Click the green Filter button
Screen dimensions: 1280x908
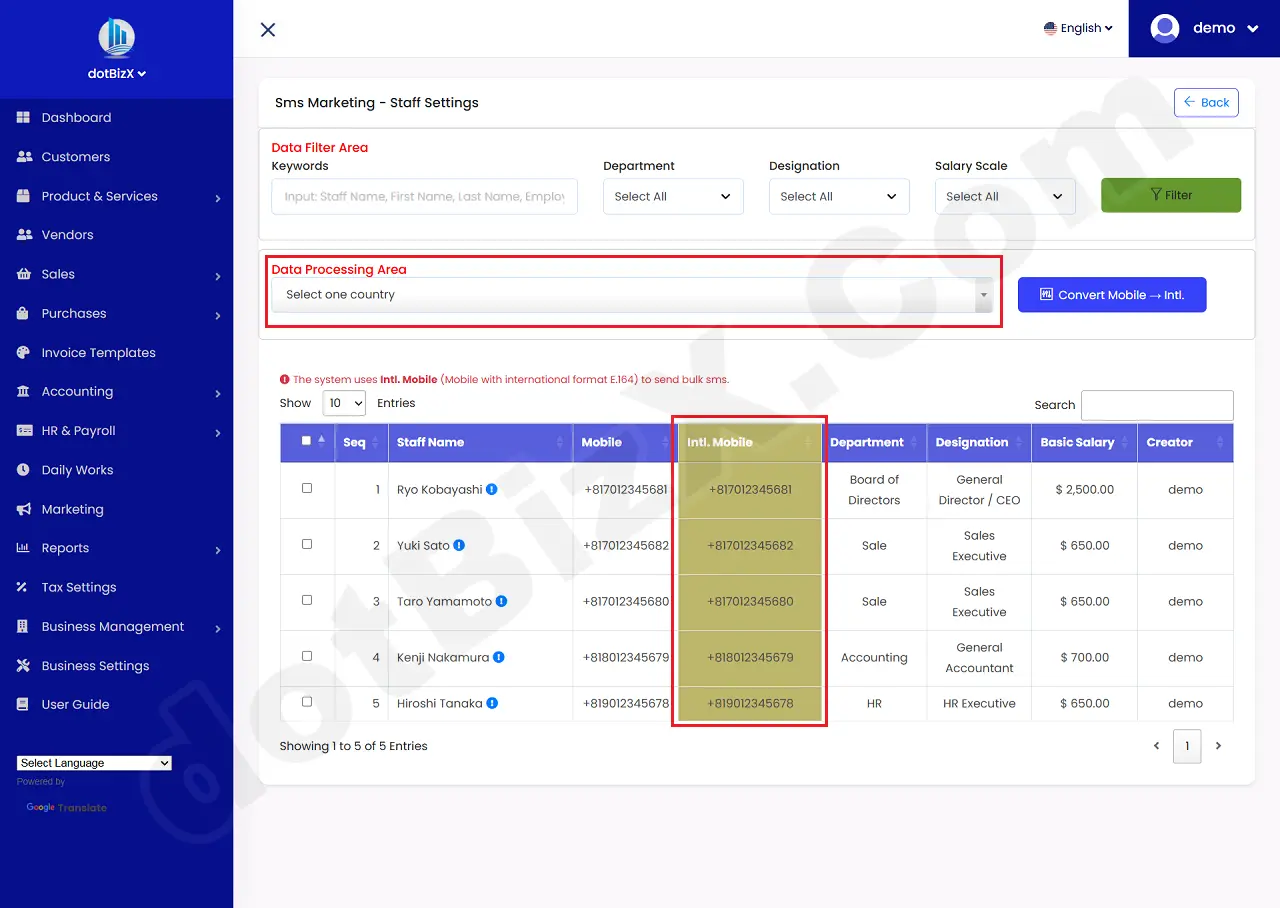point(1170,196)
